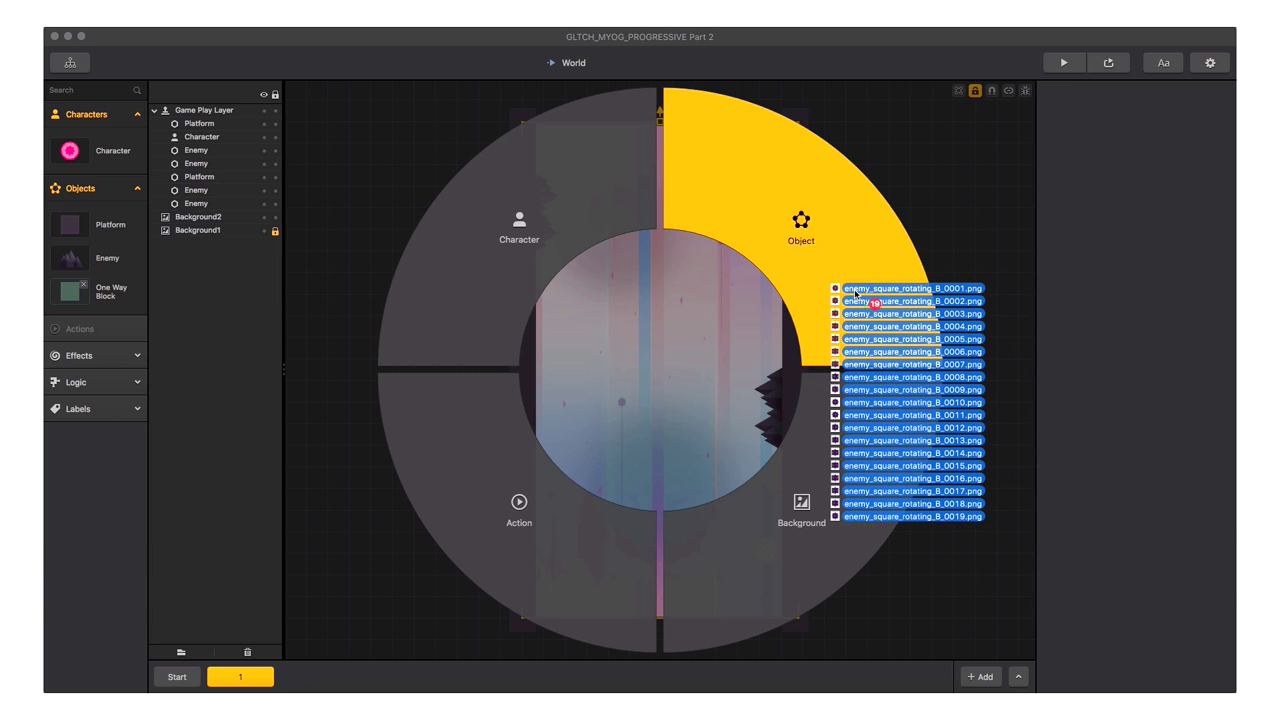Toggle the magnet snap icon

992,91
